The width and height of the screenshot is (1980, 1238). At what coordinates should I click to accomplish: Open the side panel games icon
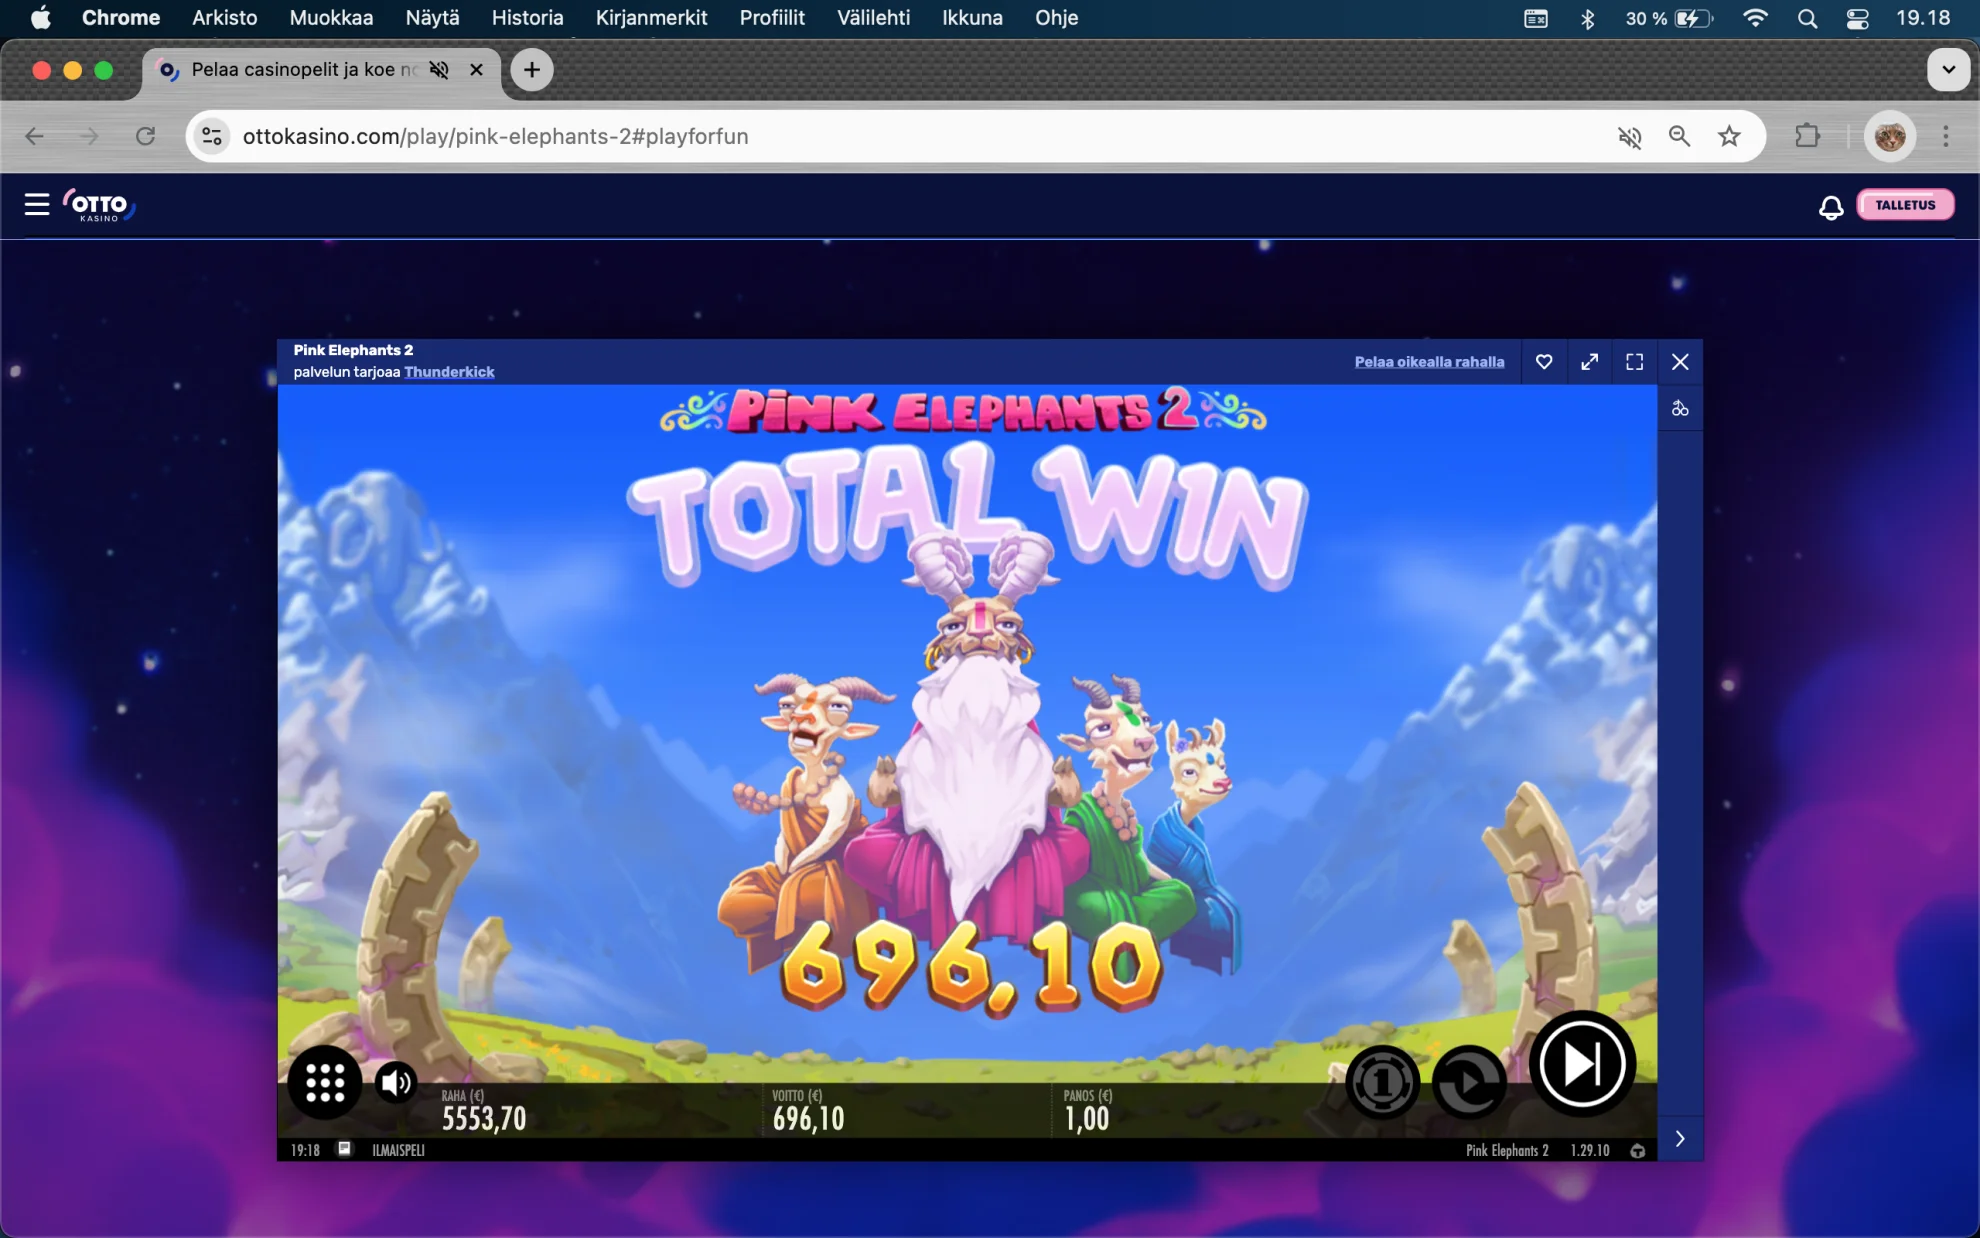coord(1680,408)
